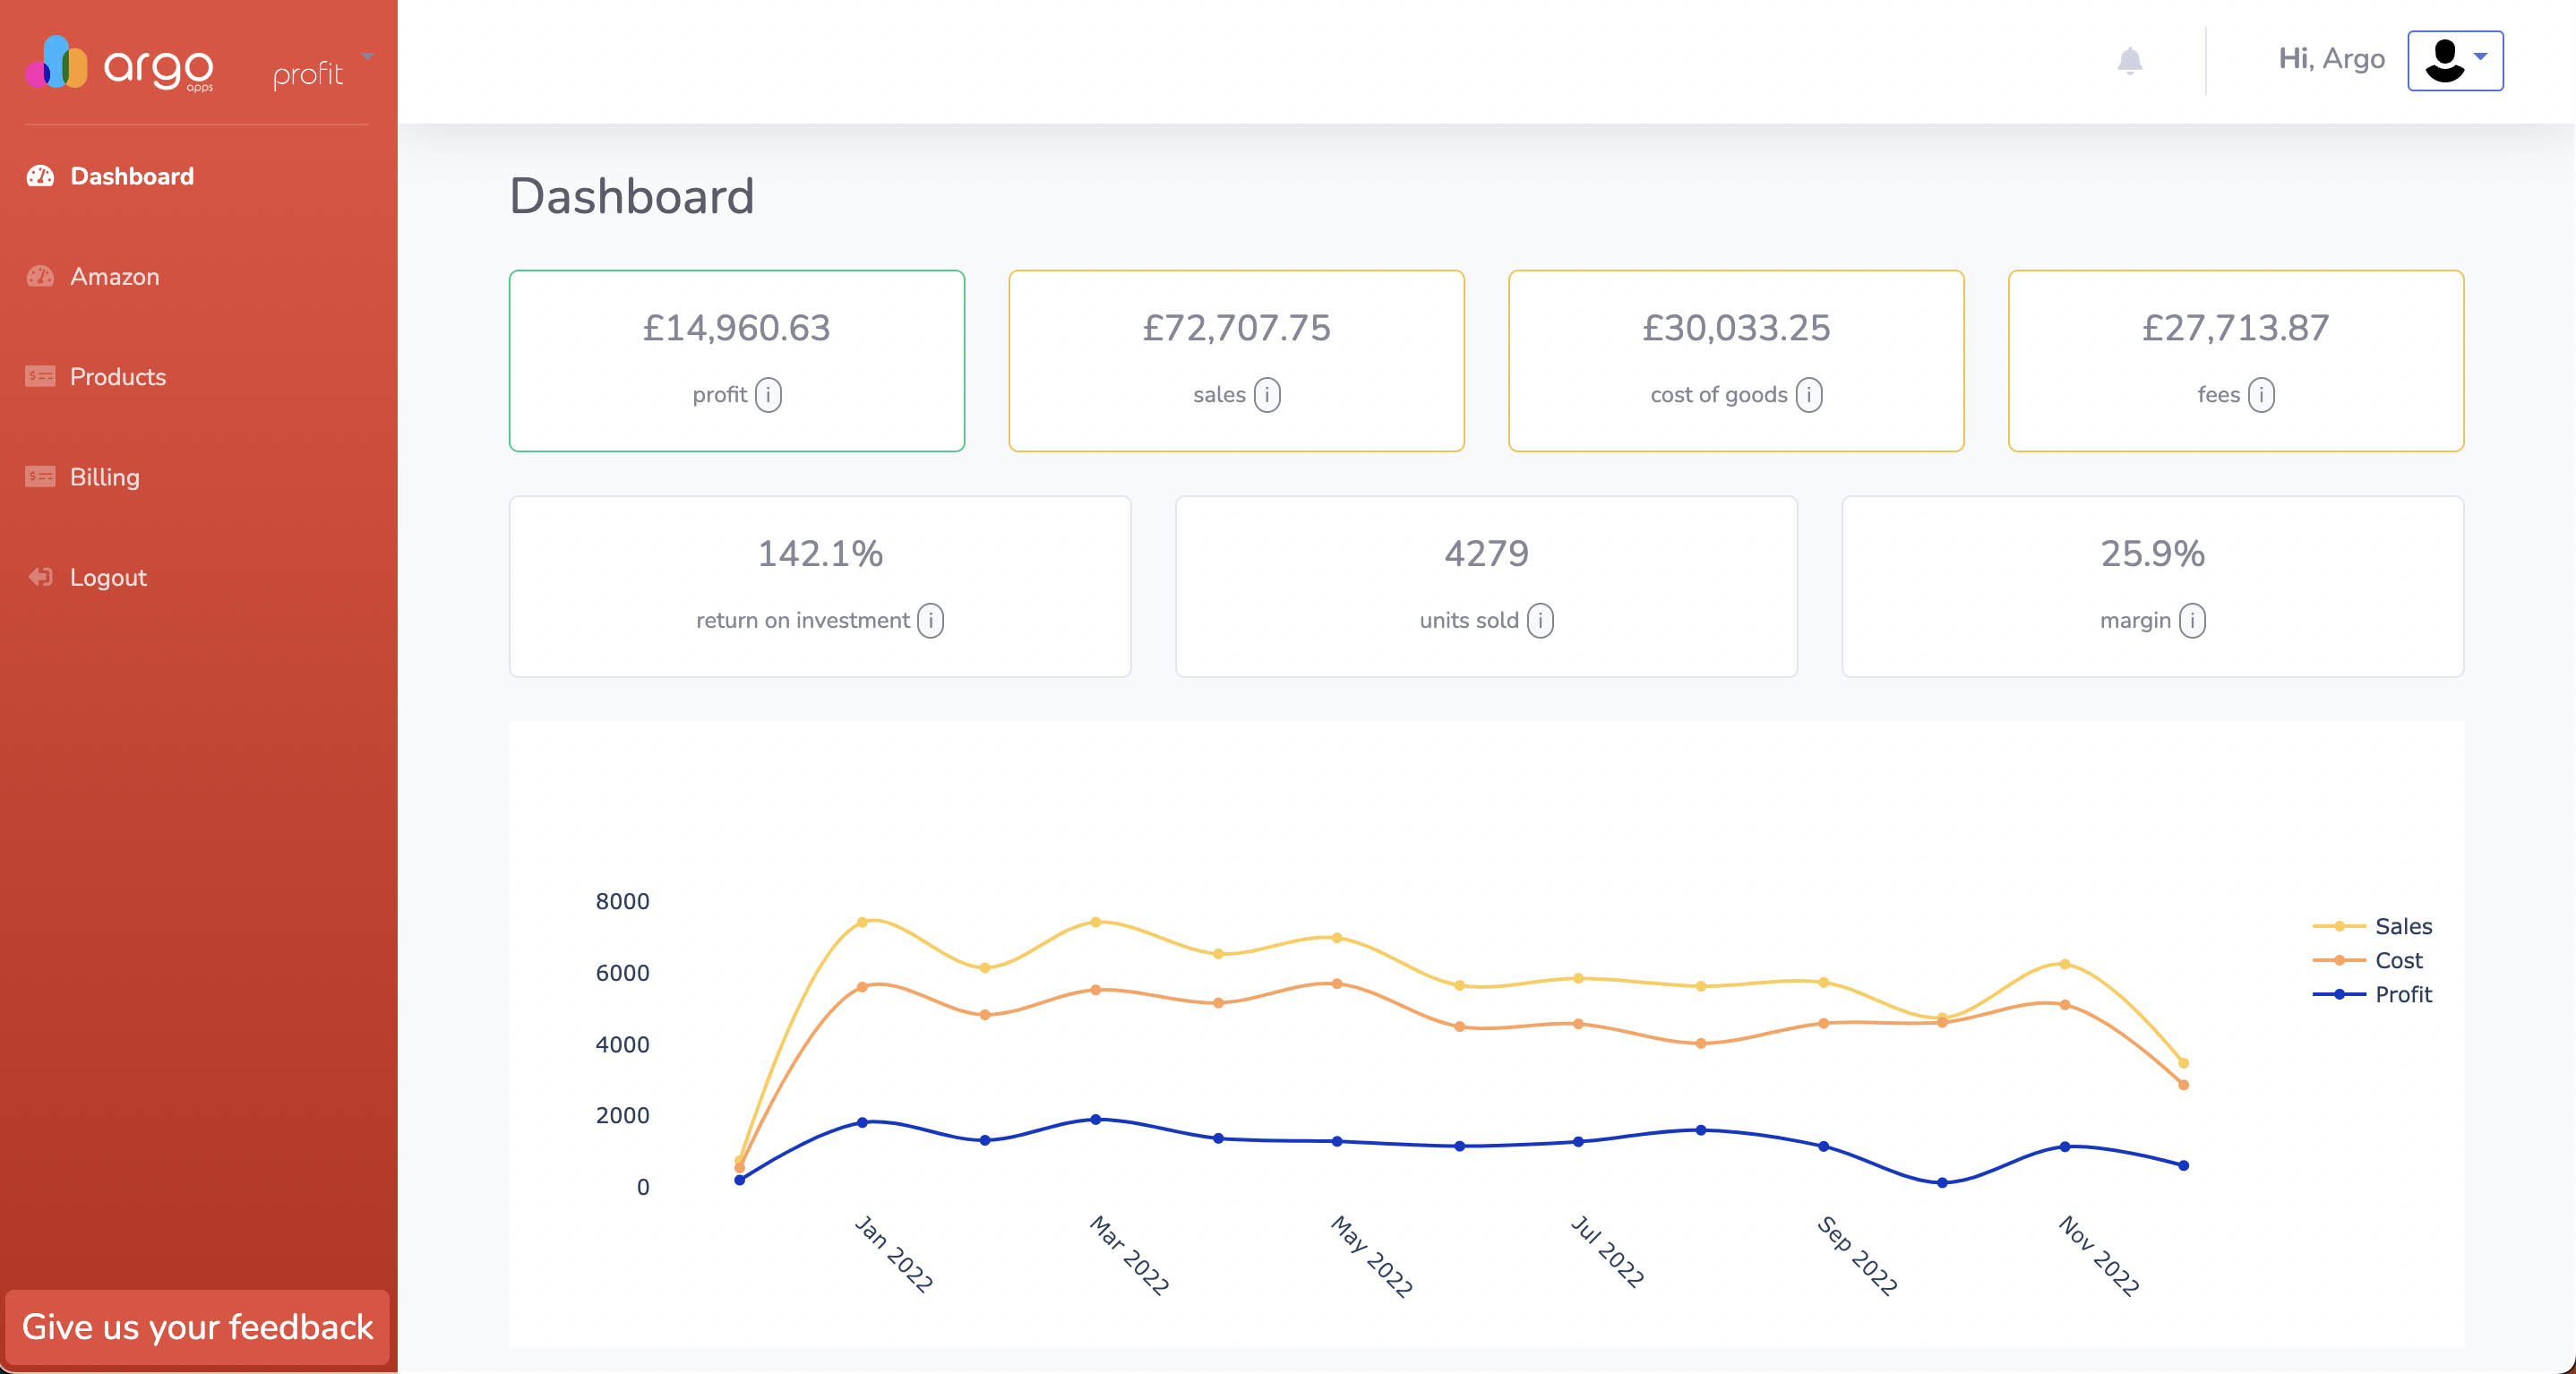Click the units sold info icon

(1540, 621)
